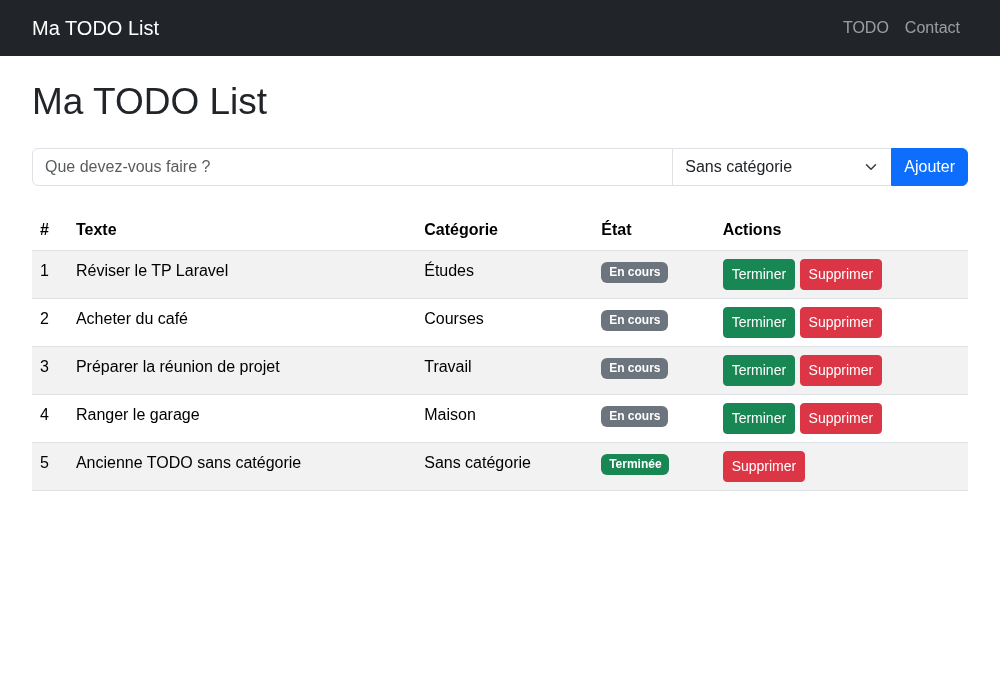
Task: Focus the 'Que devez-vous faire ?' input
Action: (352, 167)
